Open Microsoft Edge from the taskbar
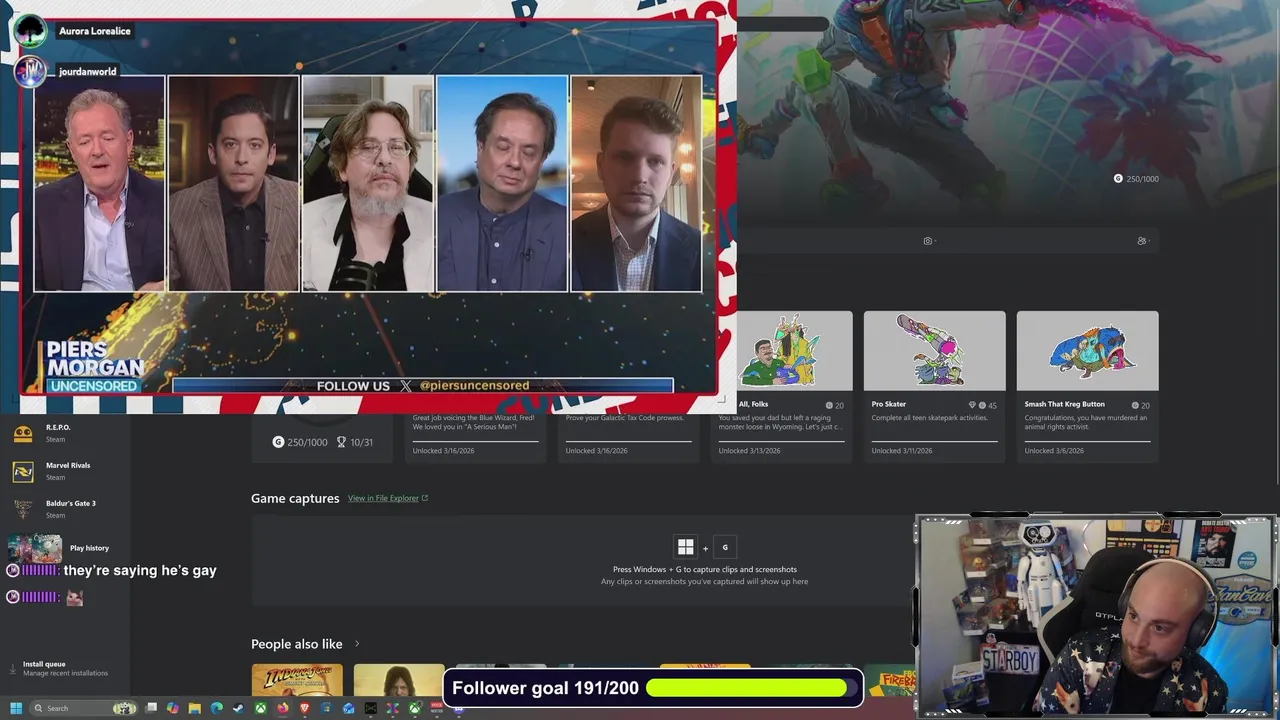Viewport: 1280px width, 720px height. click(217, 708)
